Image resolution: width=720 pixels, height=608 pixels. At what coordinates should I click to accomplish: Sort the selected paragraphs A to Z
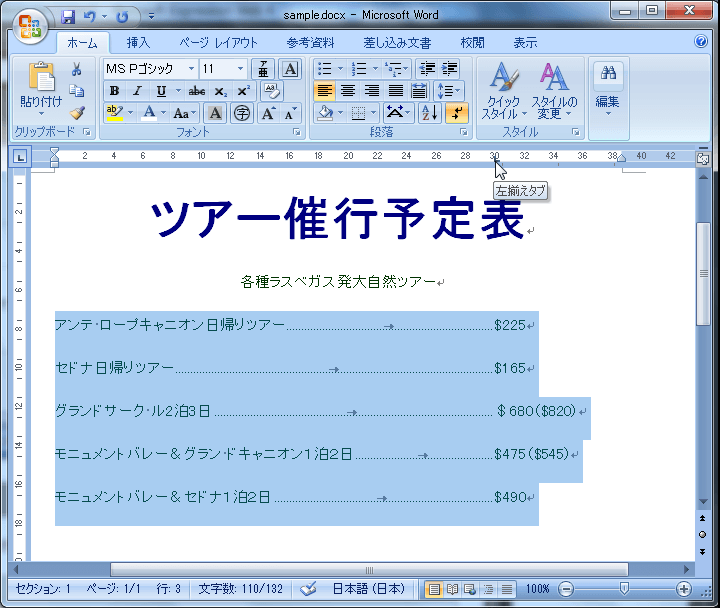click(430, 113)
